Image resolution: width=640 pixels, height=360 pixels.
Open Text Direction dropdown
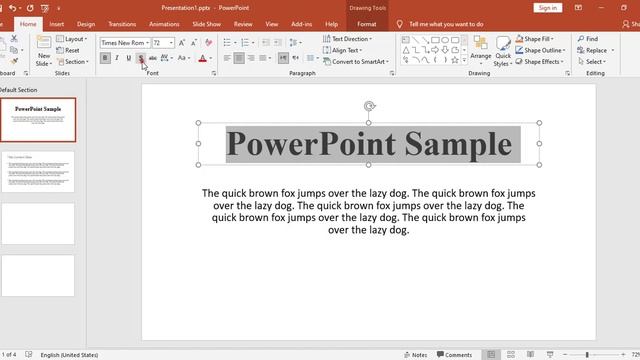click(347, 39)
